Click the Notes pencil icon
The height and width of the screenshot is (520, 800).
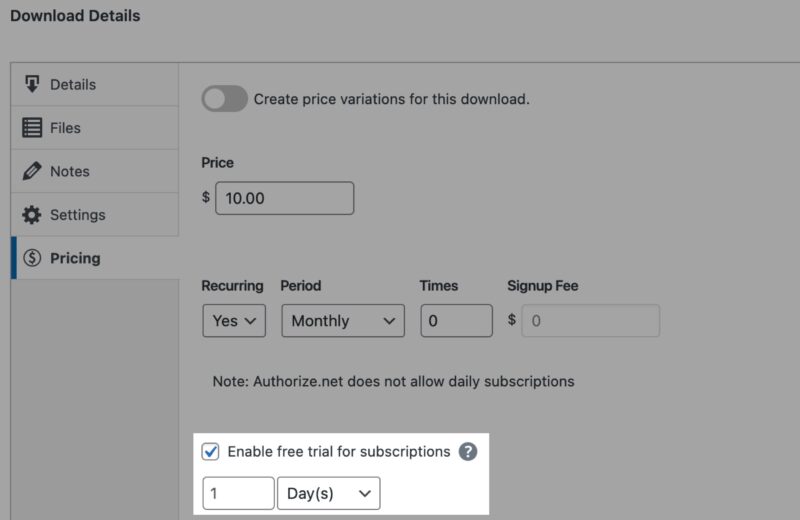point(32,171)
